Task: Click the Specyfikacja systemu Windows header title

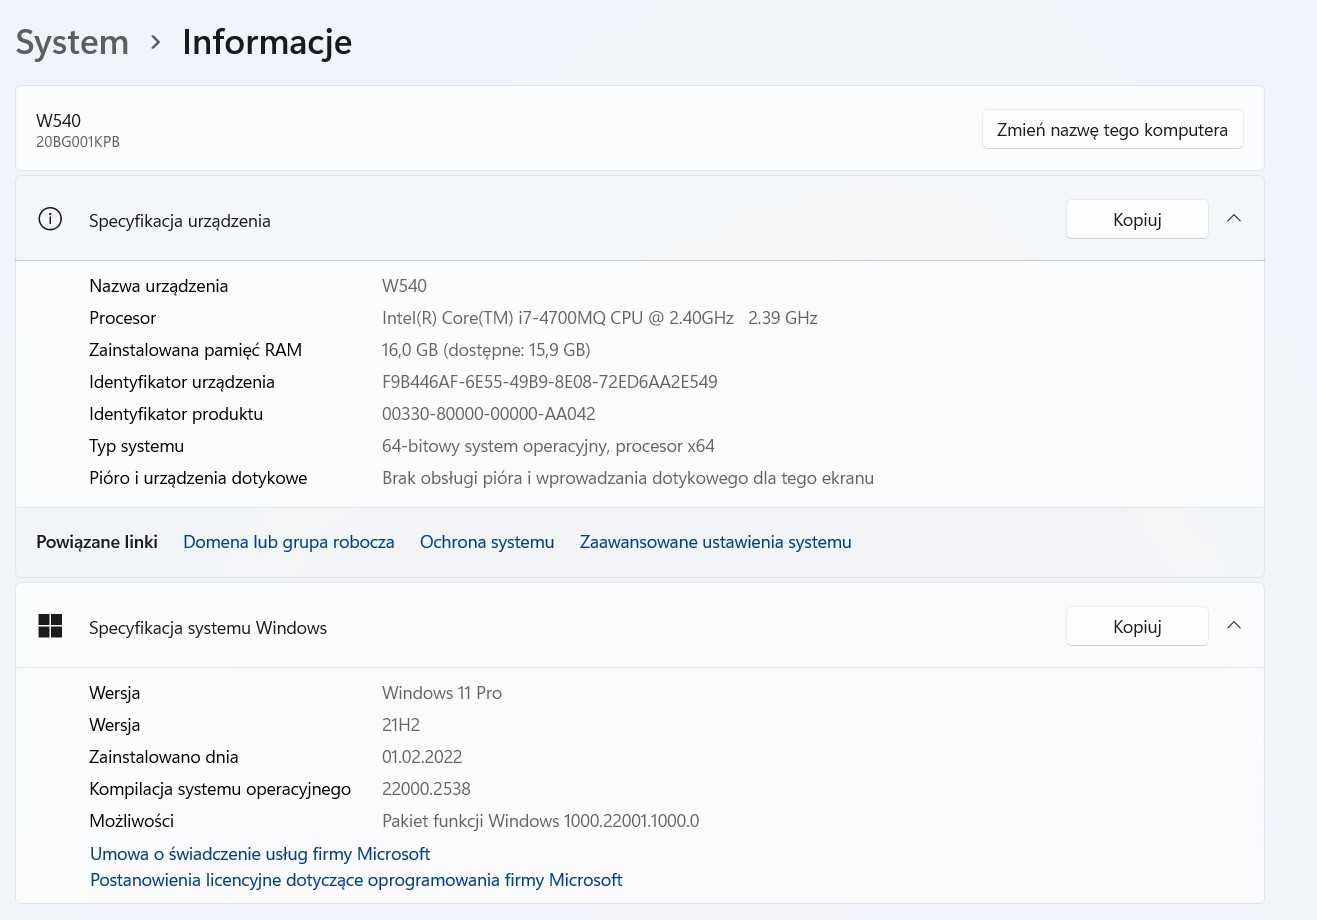Action: (x=208, y=628)
